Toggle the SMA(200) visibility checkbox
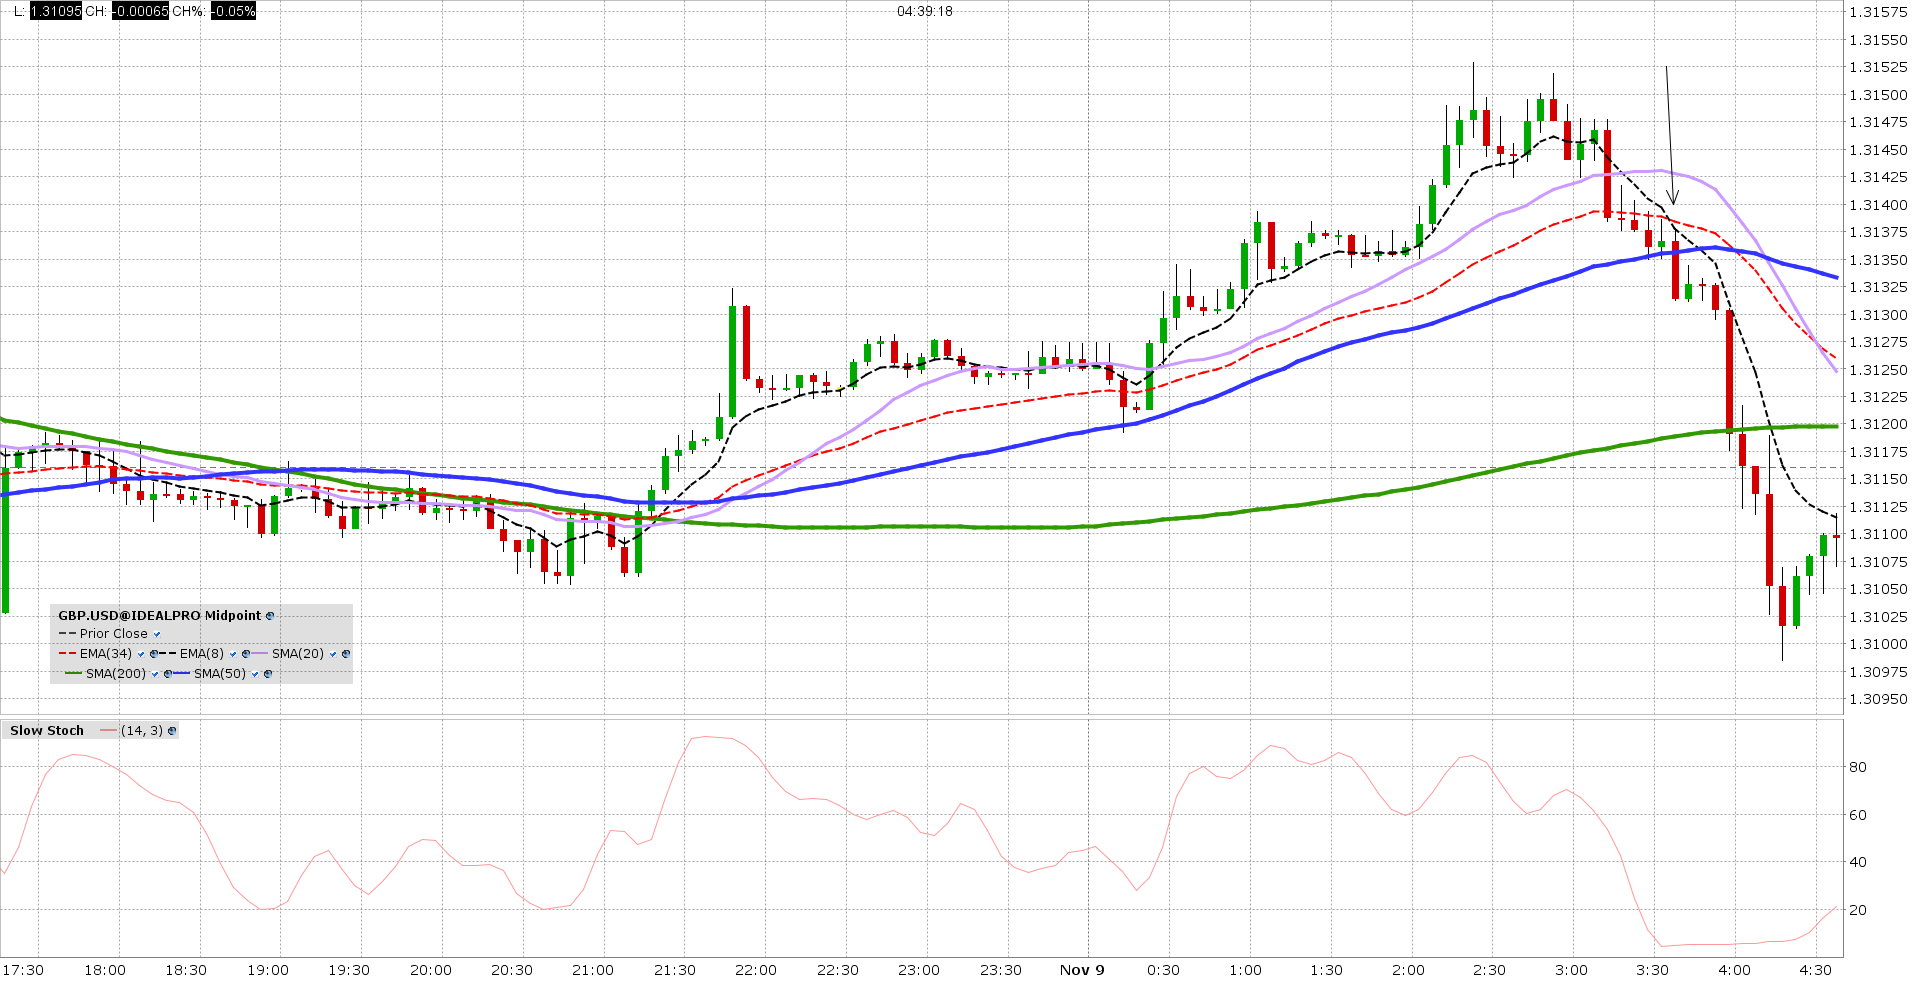 (155, 674)
